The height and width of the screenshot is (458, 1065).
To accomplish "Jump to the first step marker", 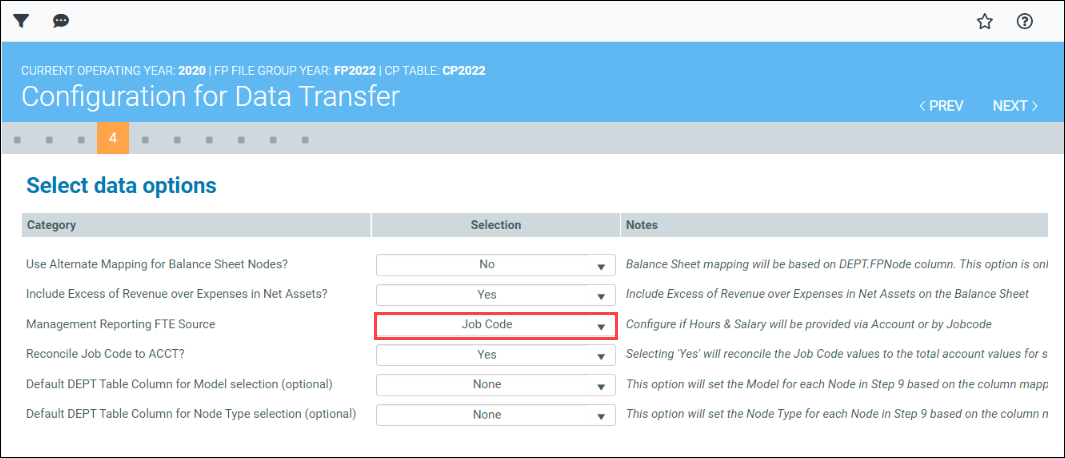I will pos(17,139).
